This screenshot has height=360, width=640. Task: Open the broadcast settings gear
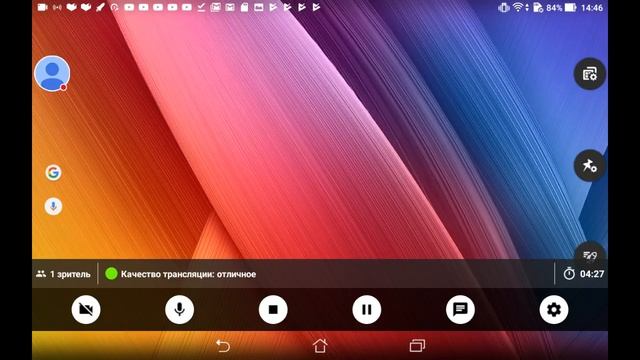pos(553,309)
